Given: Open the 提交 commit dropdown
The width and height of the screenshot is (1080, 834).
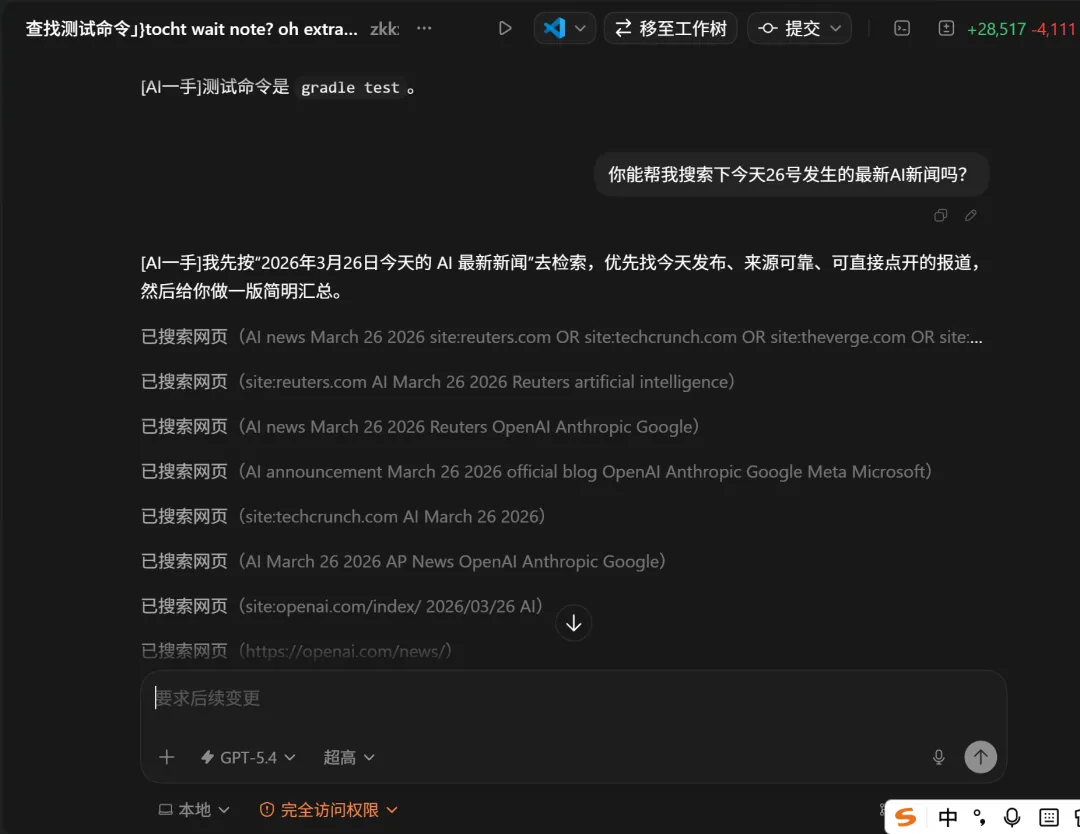Looking at the screenshot, I should click(x=799, y=28).
